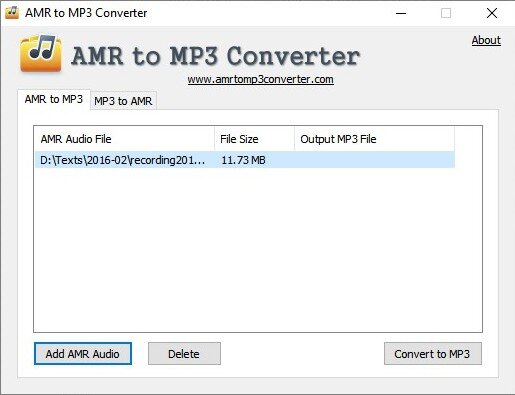Select the D:\Texts\2016-02\recording file row
The height and width of the screenshot is (395, 515).
pos(245,160)
